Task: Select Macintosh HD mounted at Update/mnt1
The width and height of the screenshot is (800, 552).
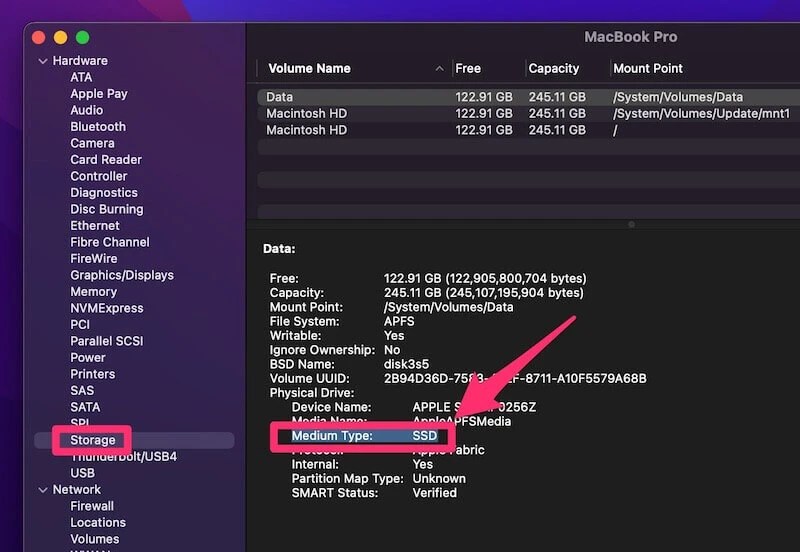Action: point(529,113)
